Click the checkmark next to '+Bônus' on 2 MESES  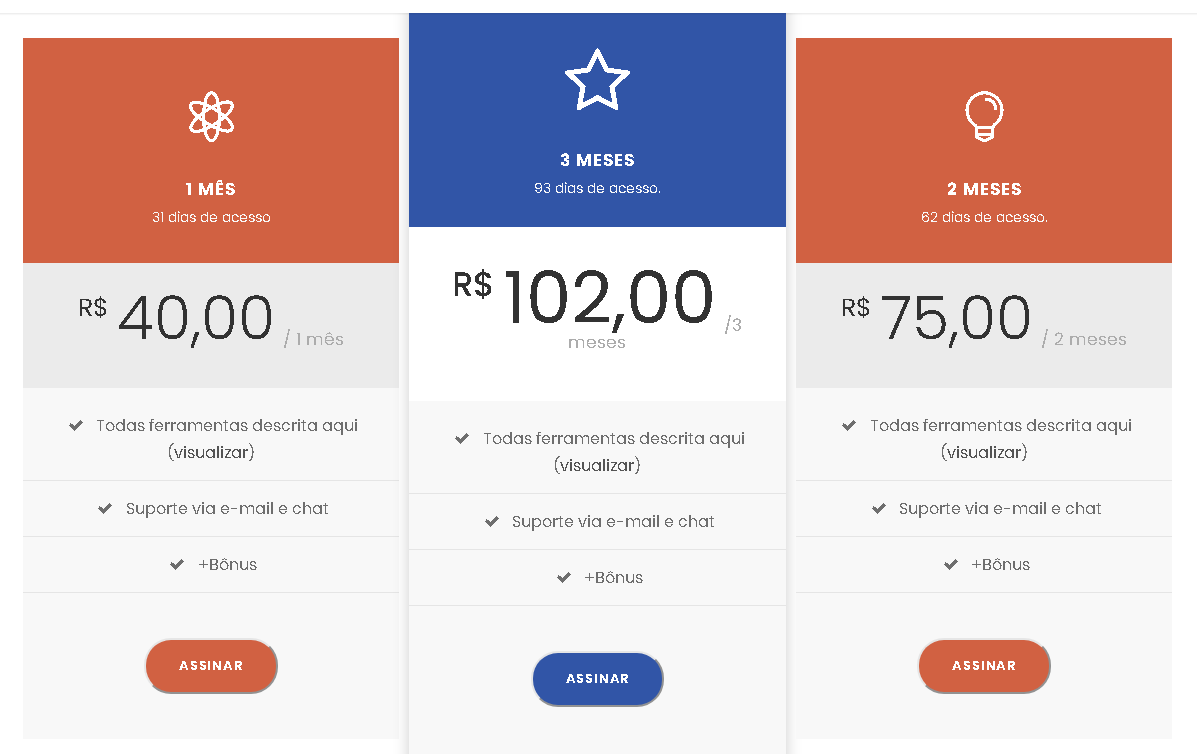point(949,564)
